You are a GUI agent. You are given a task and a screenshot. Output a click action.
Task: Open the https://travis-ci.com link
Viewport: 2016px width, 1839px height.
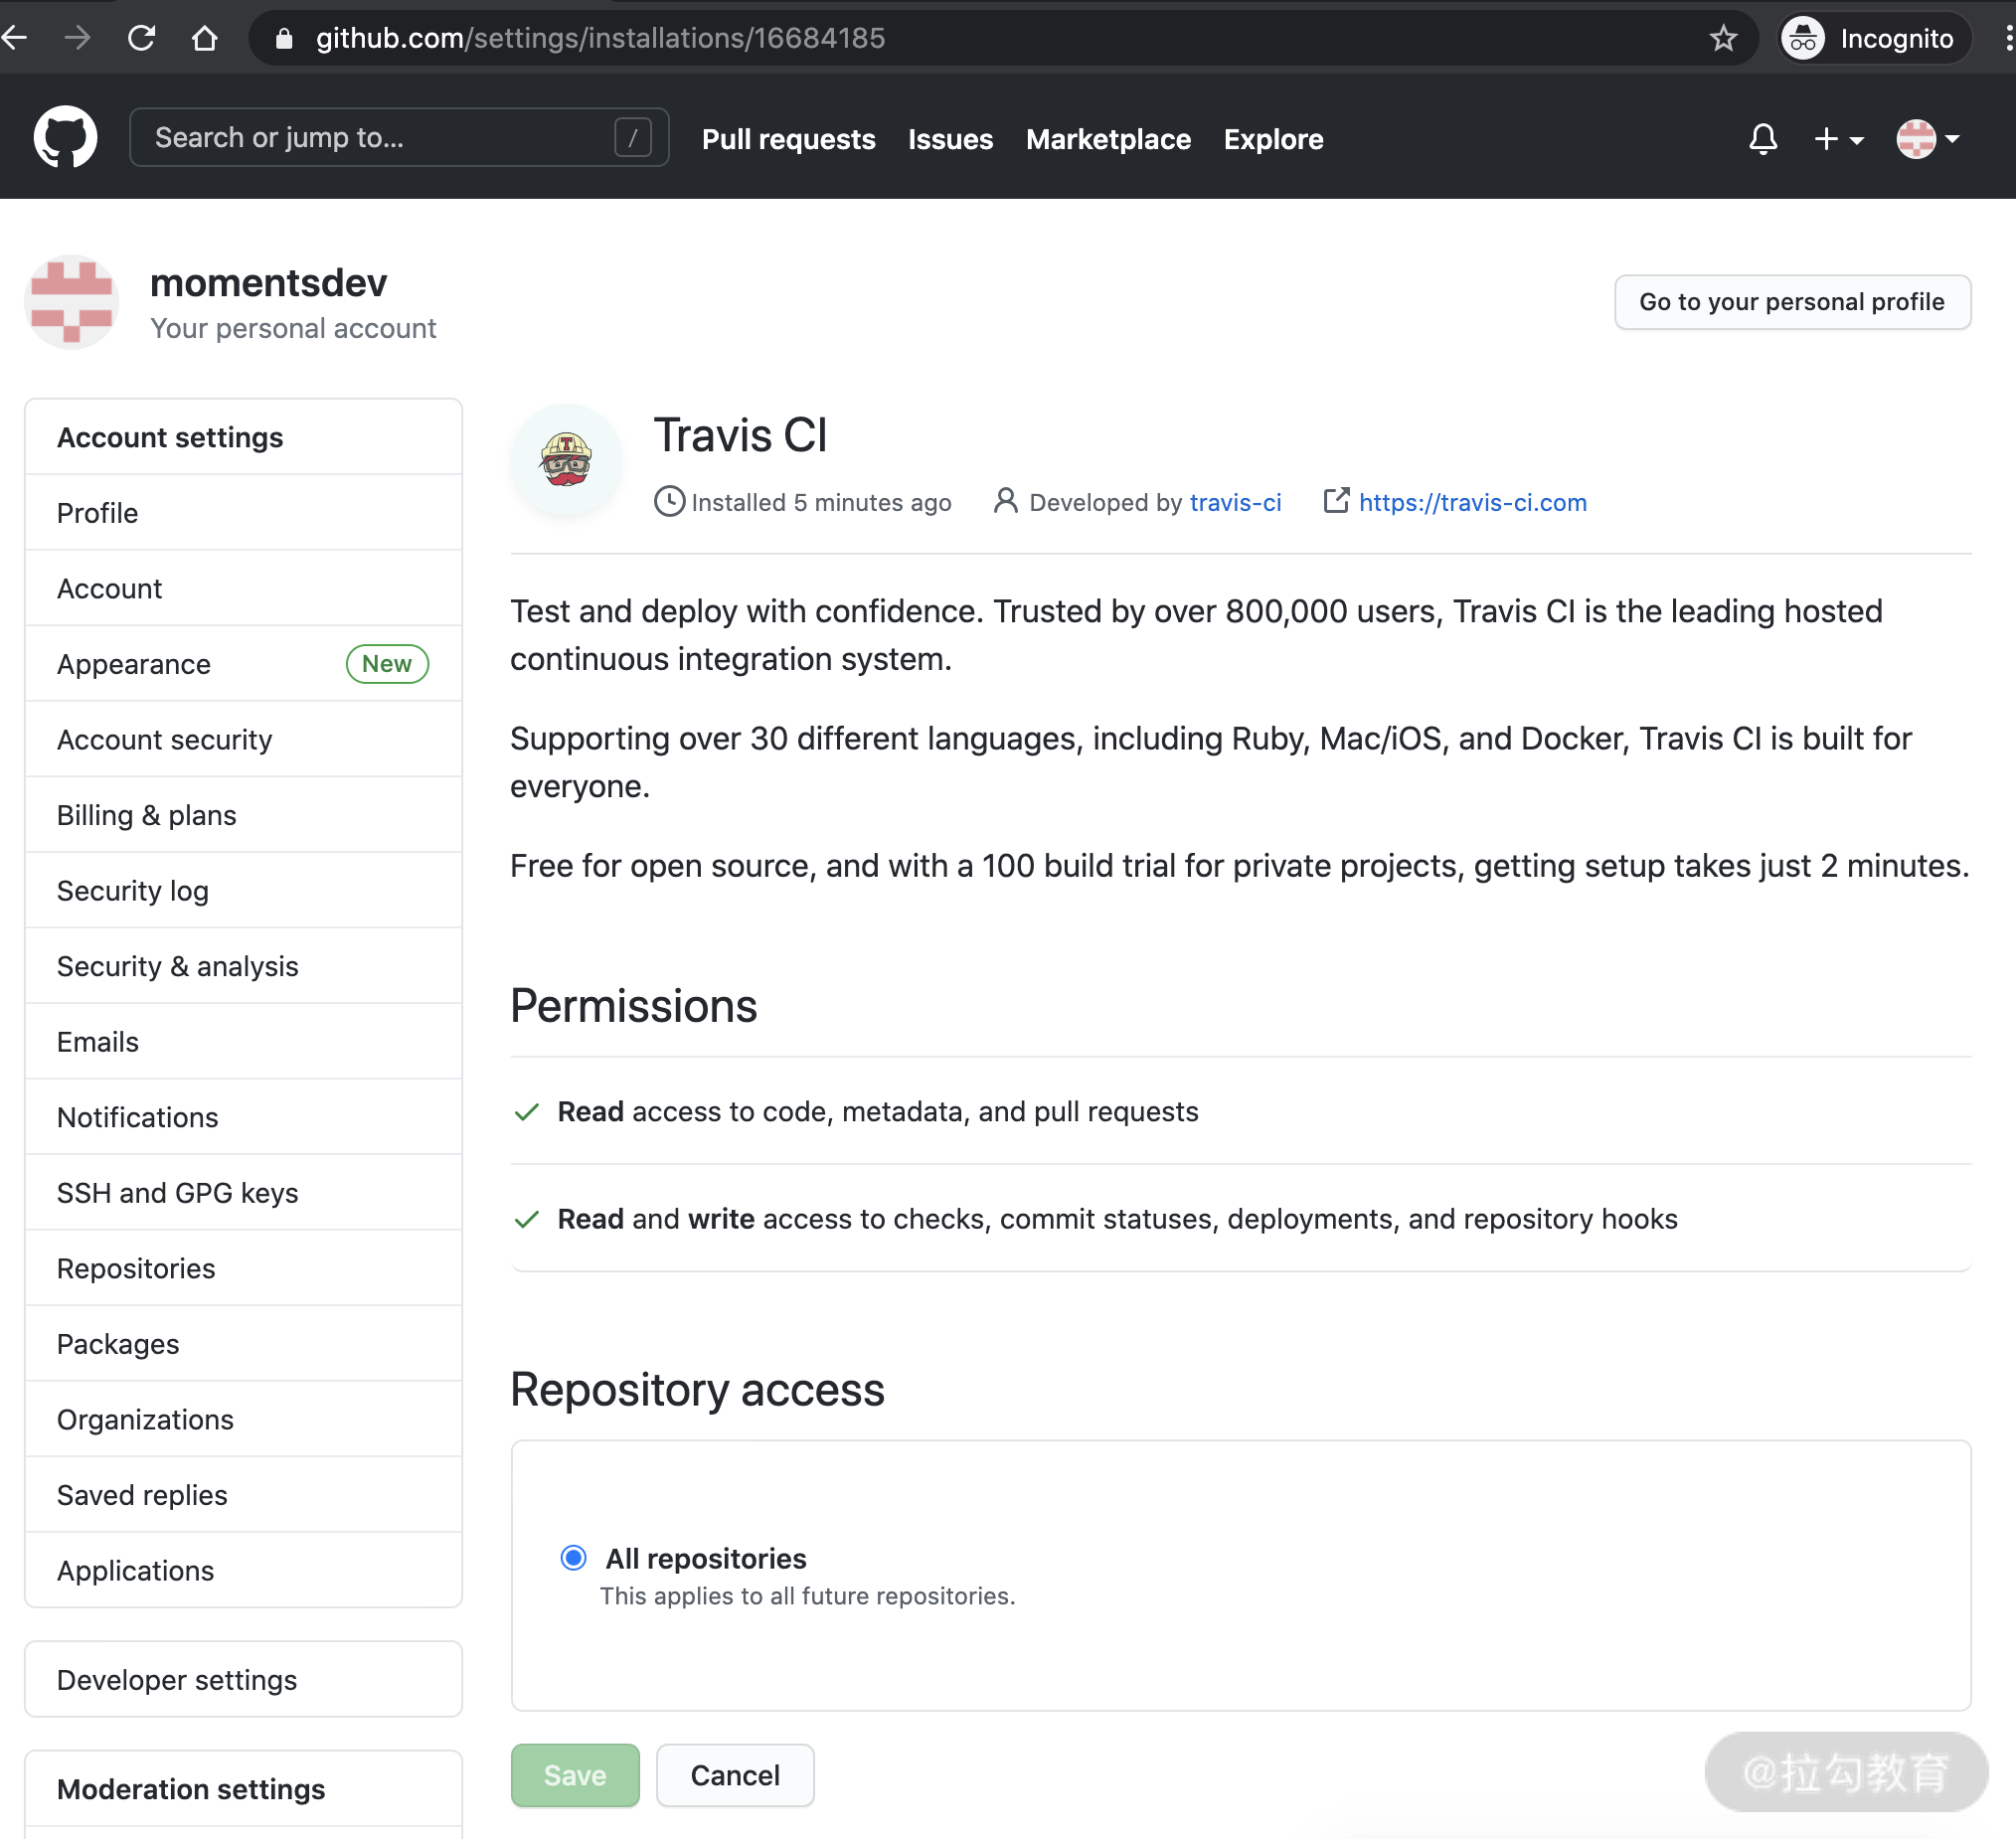[x=1472, y=502]
